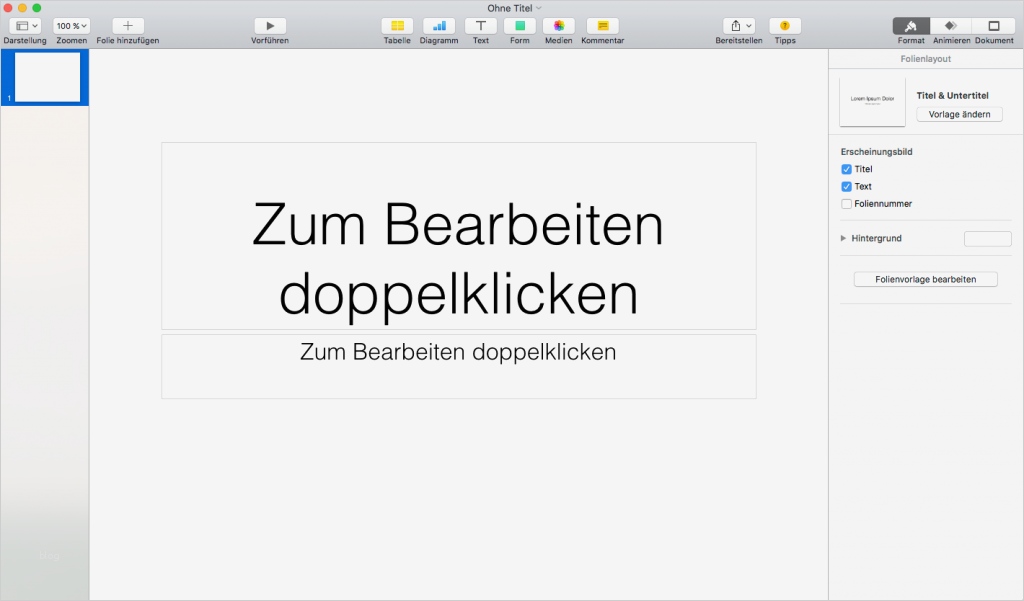This screenshot has height=601, width=1024.
Task: Start the presentation with Vorführen
Action: (269, 25)
